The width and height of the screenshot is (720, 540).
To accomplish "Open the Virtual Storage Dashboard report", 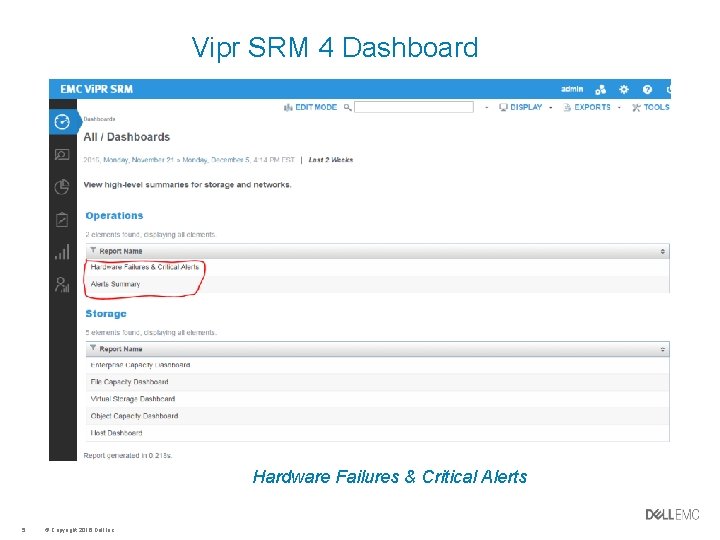I will coord(133,399).
